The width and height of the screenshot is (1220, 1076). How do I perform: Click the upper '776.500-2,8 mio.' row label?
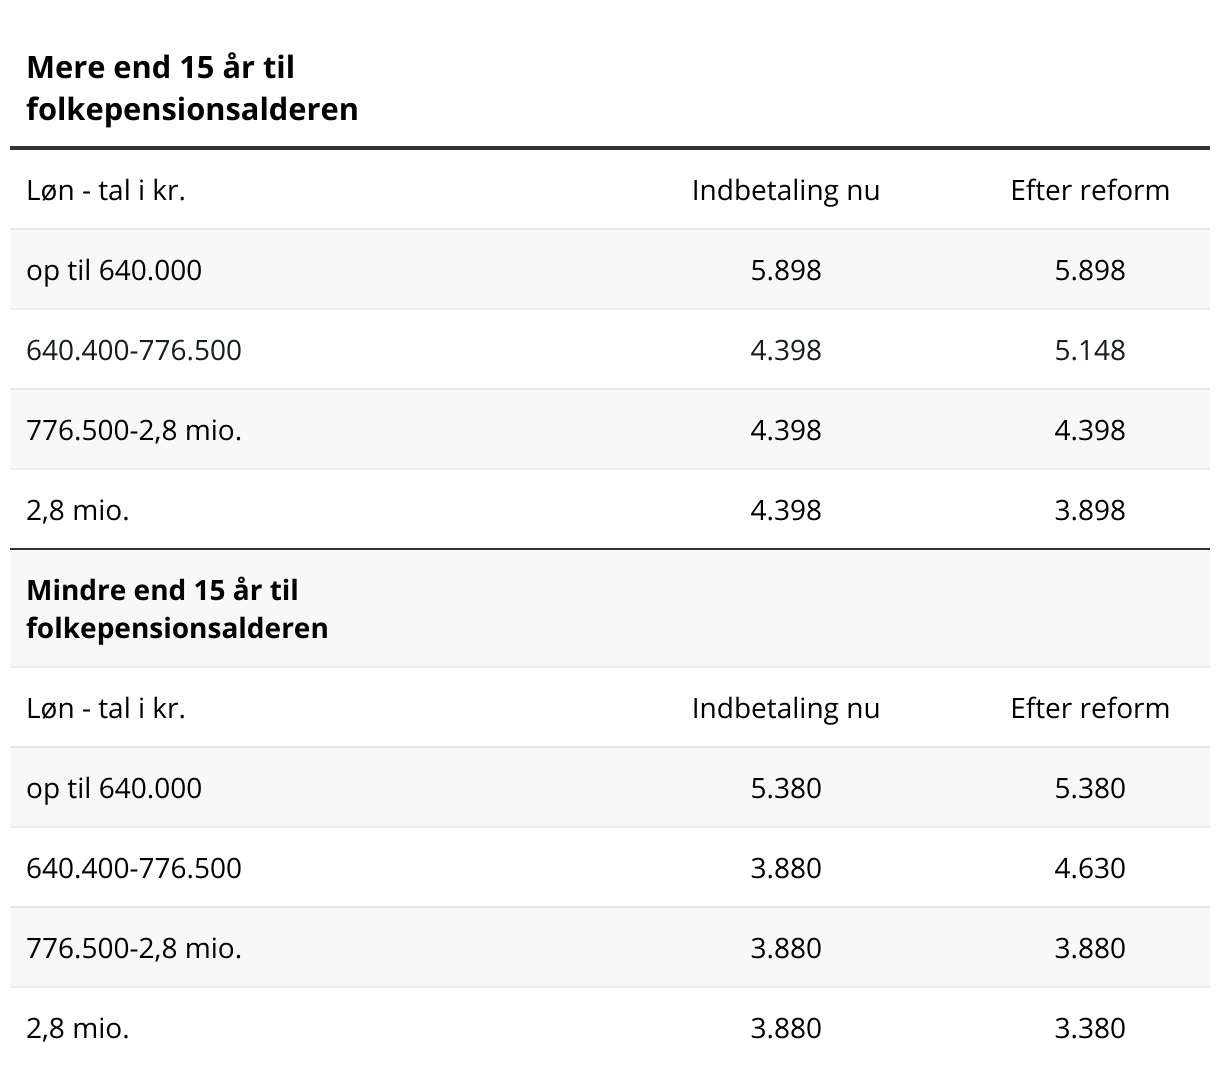tap(134, 430)
